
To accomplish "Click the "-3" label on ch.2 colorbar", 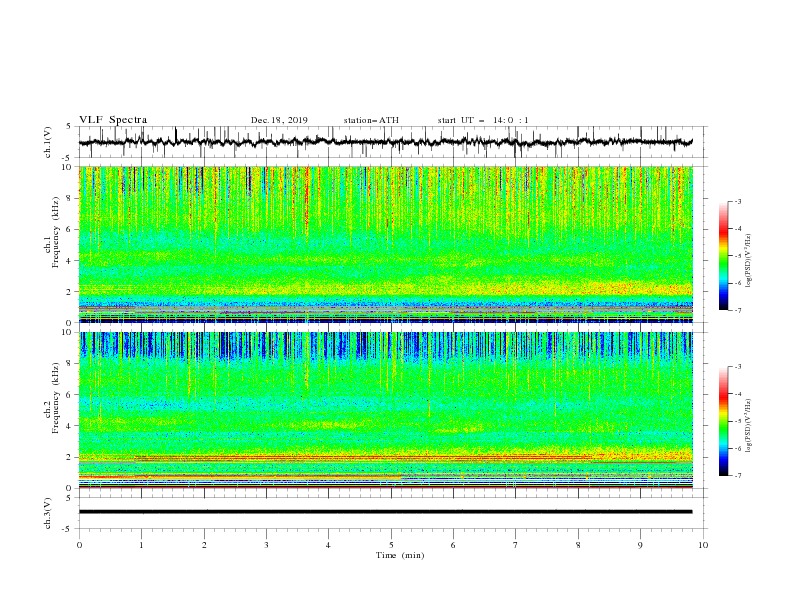I will point(738,367).
